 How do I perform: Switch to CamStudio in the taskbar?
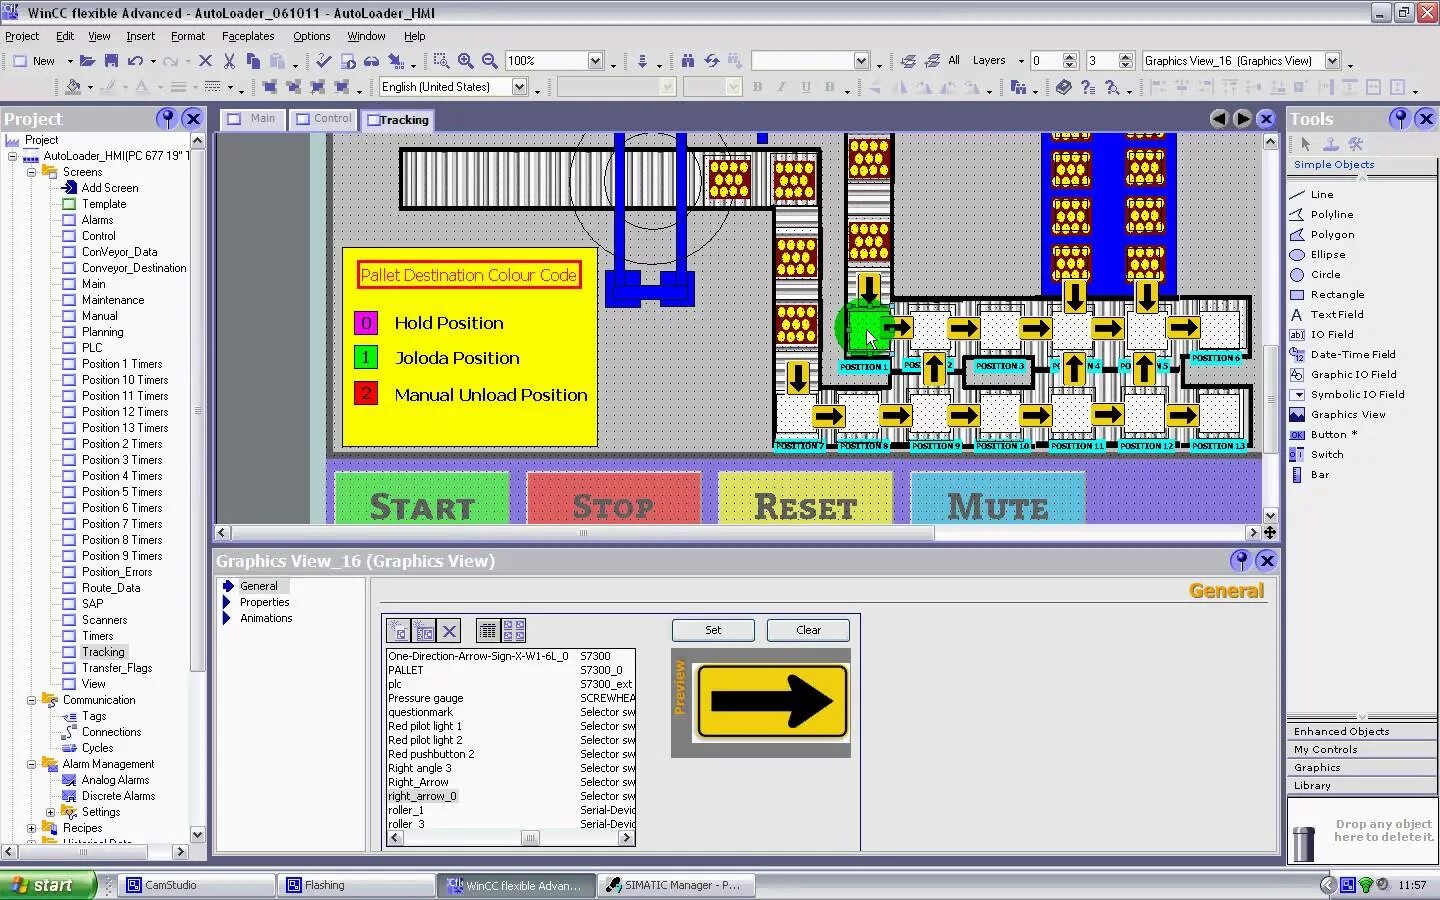(198, 885)
